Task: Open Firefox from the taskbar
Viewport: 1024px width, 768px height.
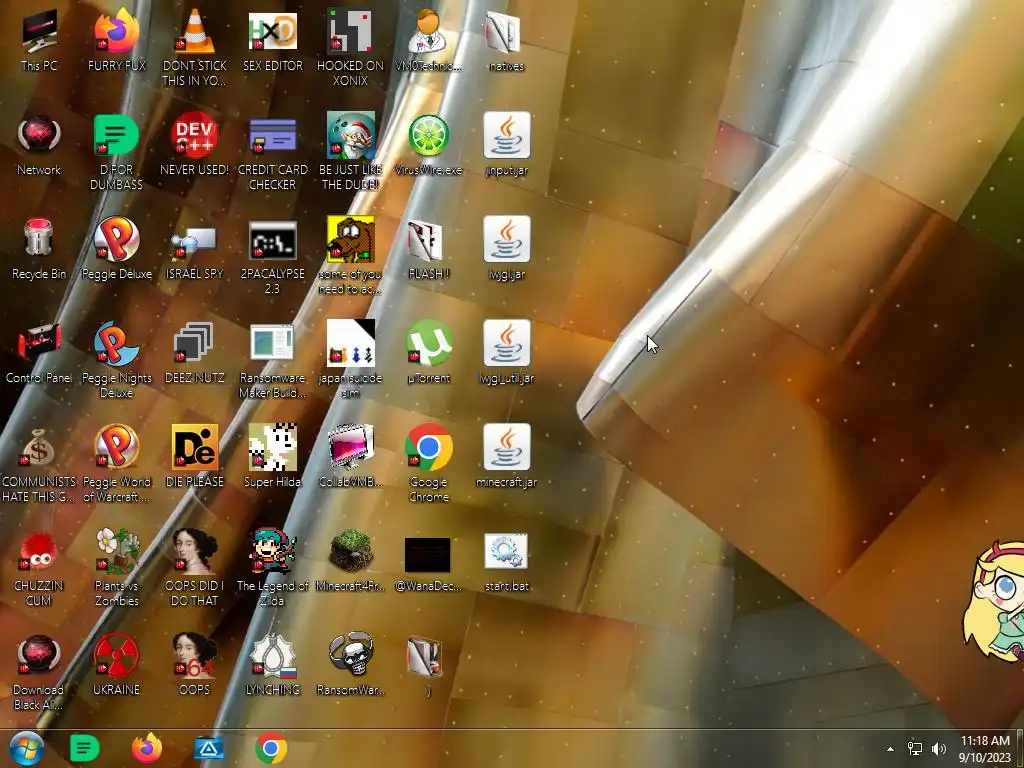Action: (147, 748)
